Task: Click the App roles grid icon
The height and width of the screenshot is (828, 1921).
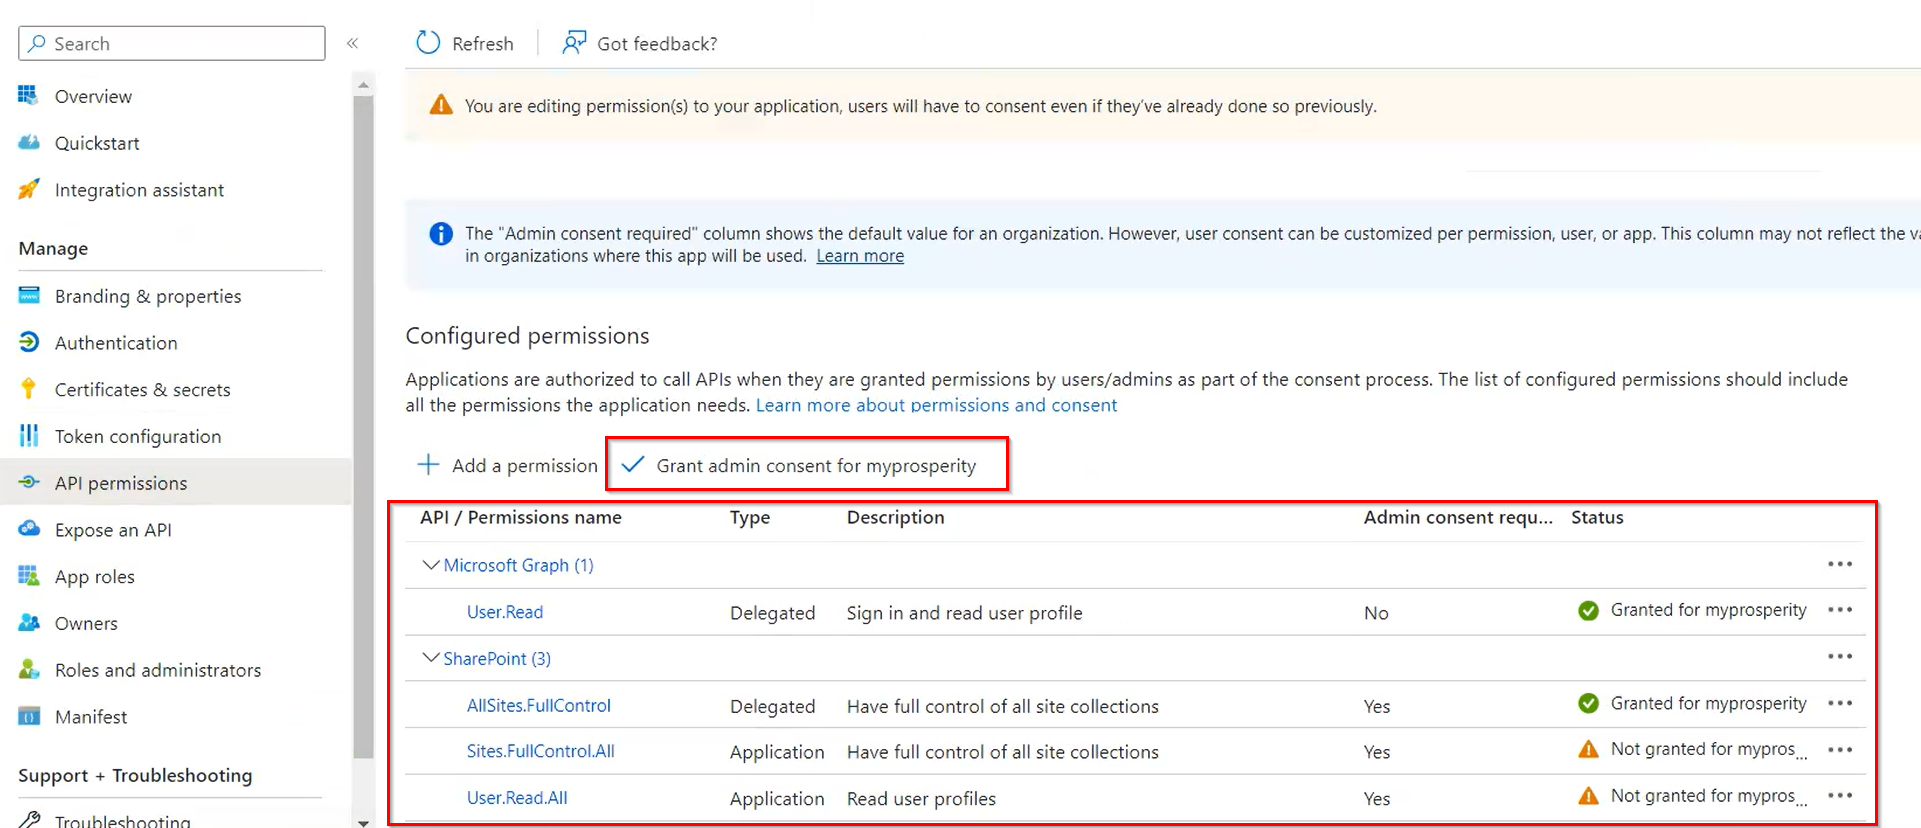Action: [29, 576]
